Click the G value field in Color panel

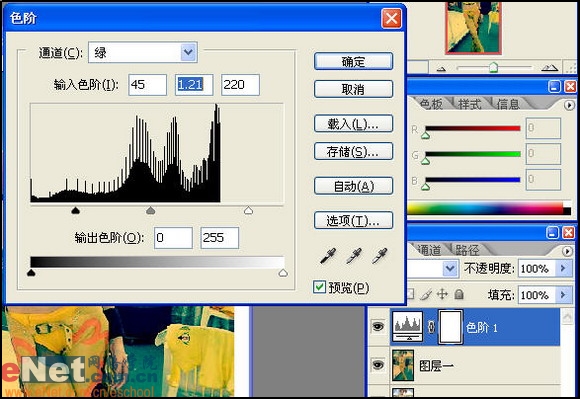543,153
